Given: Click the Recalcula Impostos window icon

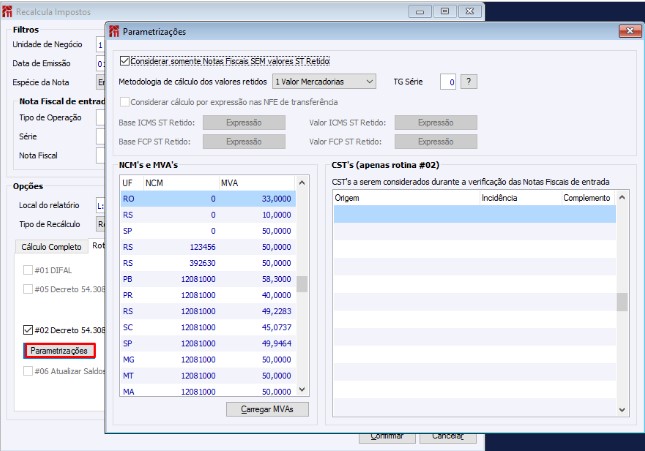Looking at the screenshot, I should tap(7, 11).
